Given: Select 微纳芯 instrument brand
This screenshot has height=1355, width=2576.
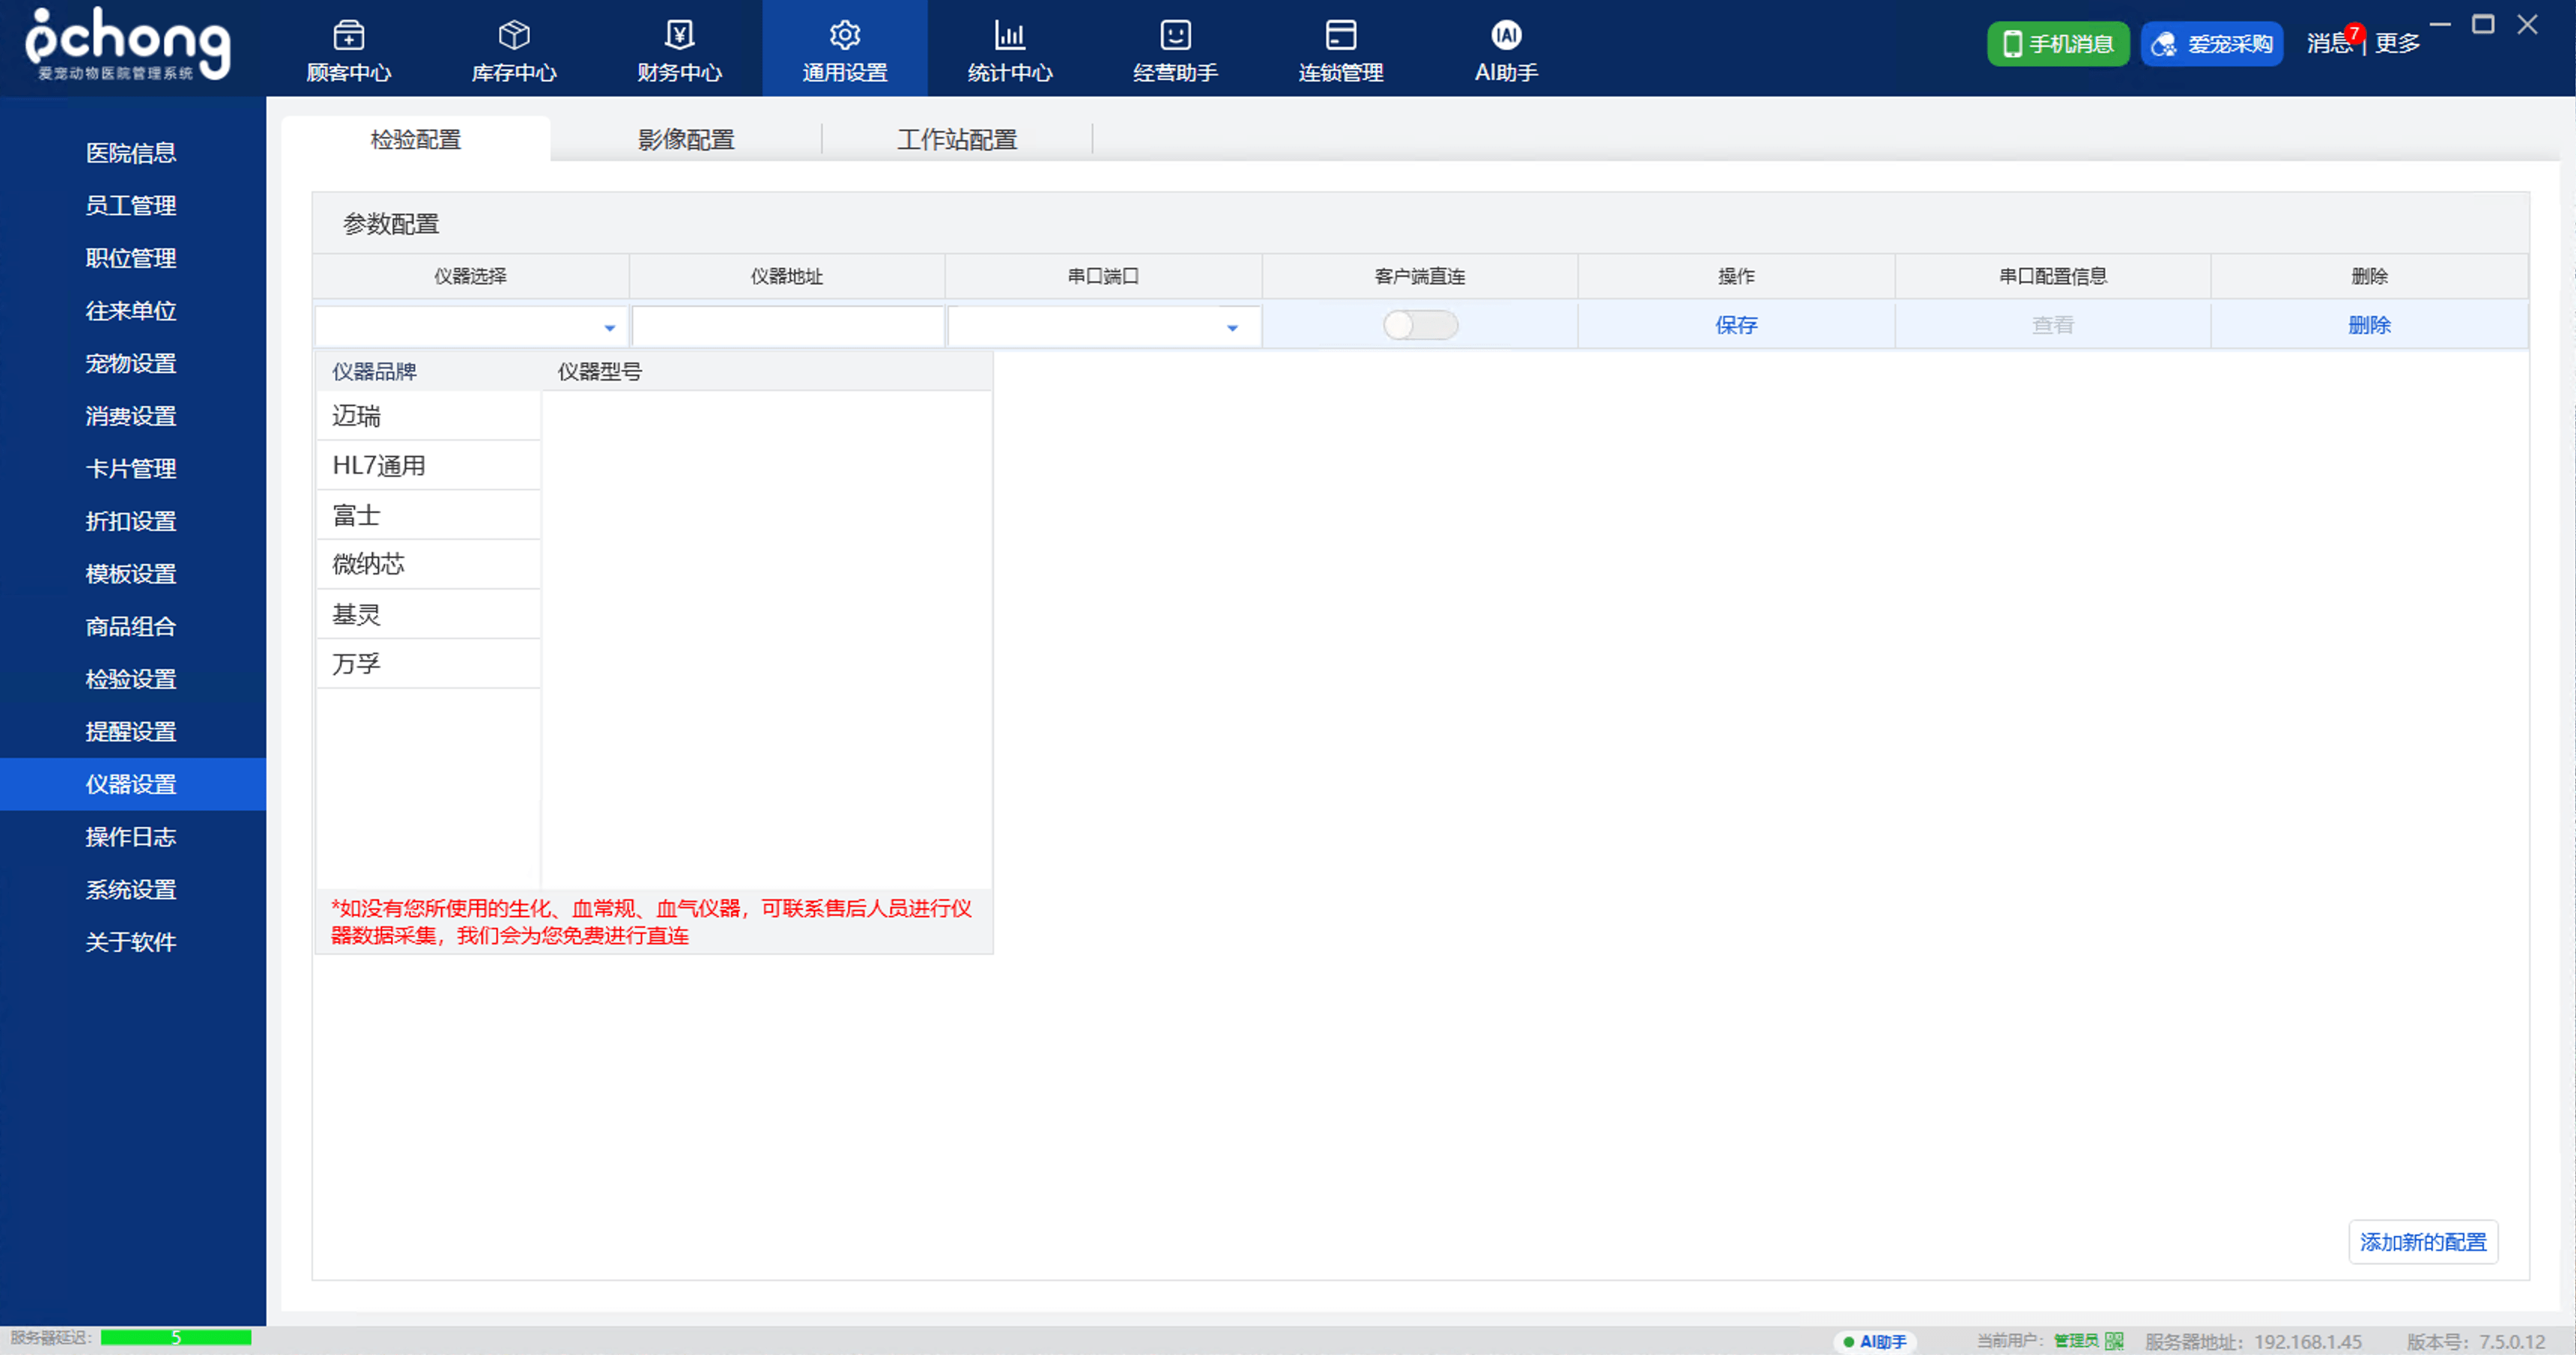Looking at the screenshot, I should click(x=429, y=564).
